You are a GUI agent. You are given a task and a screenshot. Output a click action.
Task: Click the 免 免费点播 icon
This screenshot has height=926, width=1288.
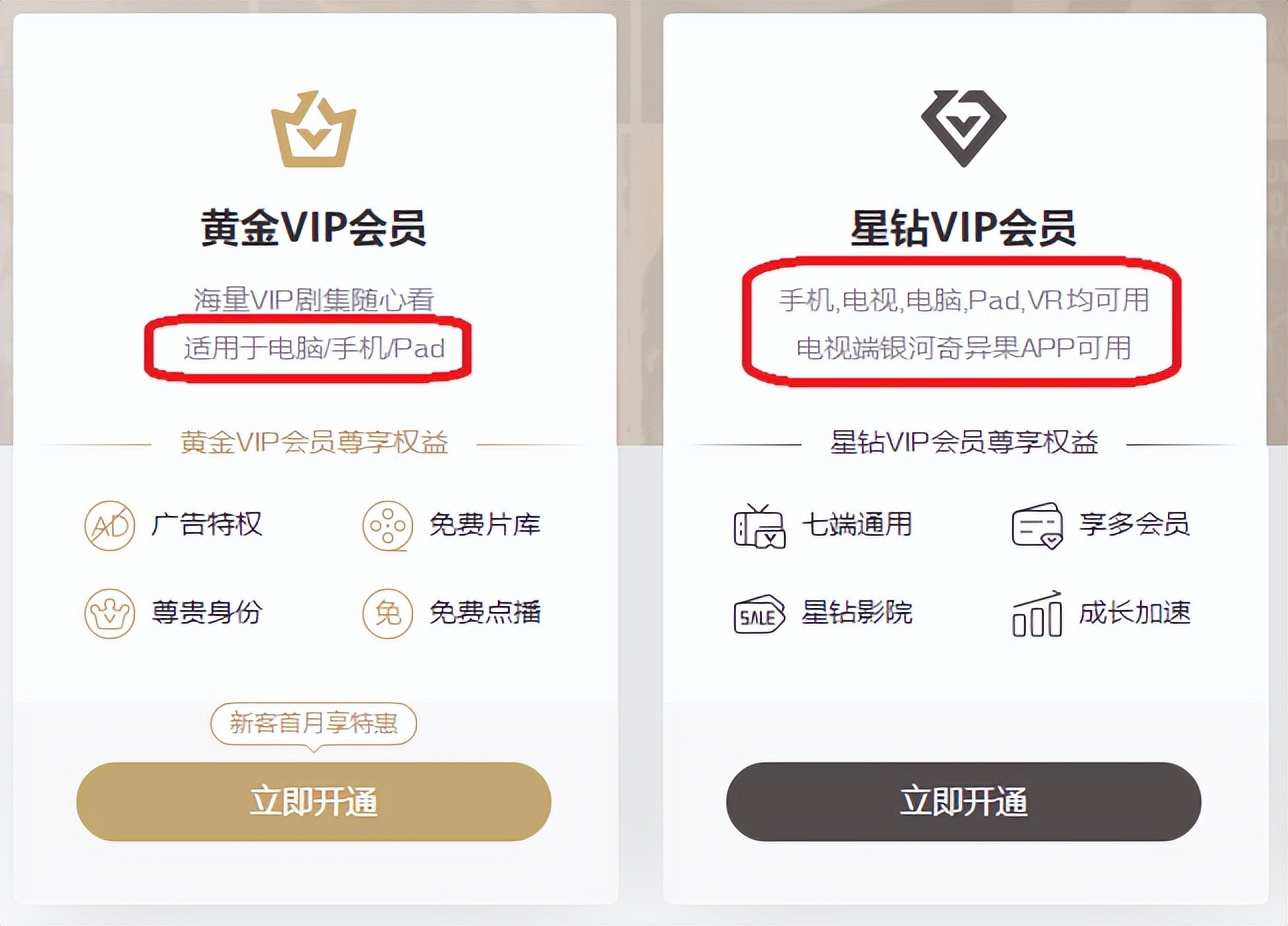(388, 613)
